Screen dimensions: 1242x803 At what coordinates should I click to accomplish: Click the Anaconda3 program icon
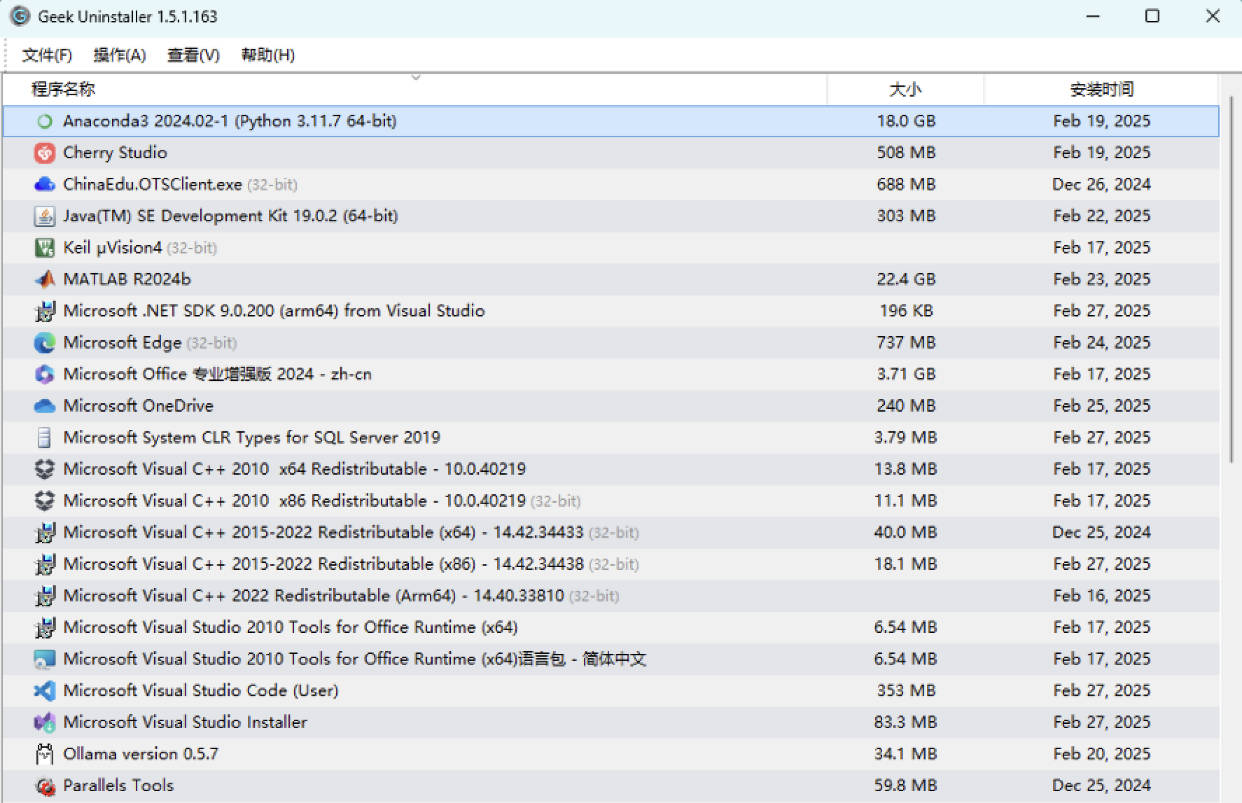[x=44, y=121]
